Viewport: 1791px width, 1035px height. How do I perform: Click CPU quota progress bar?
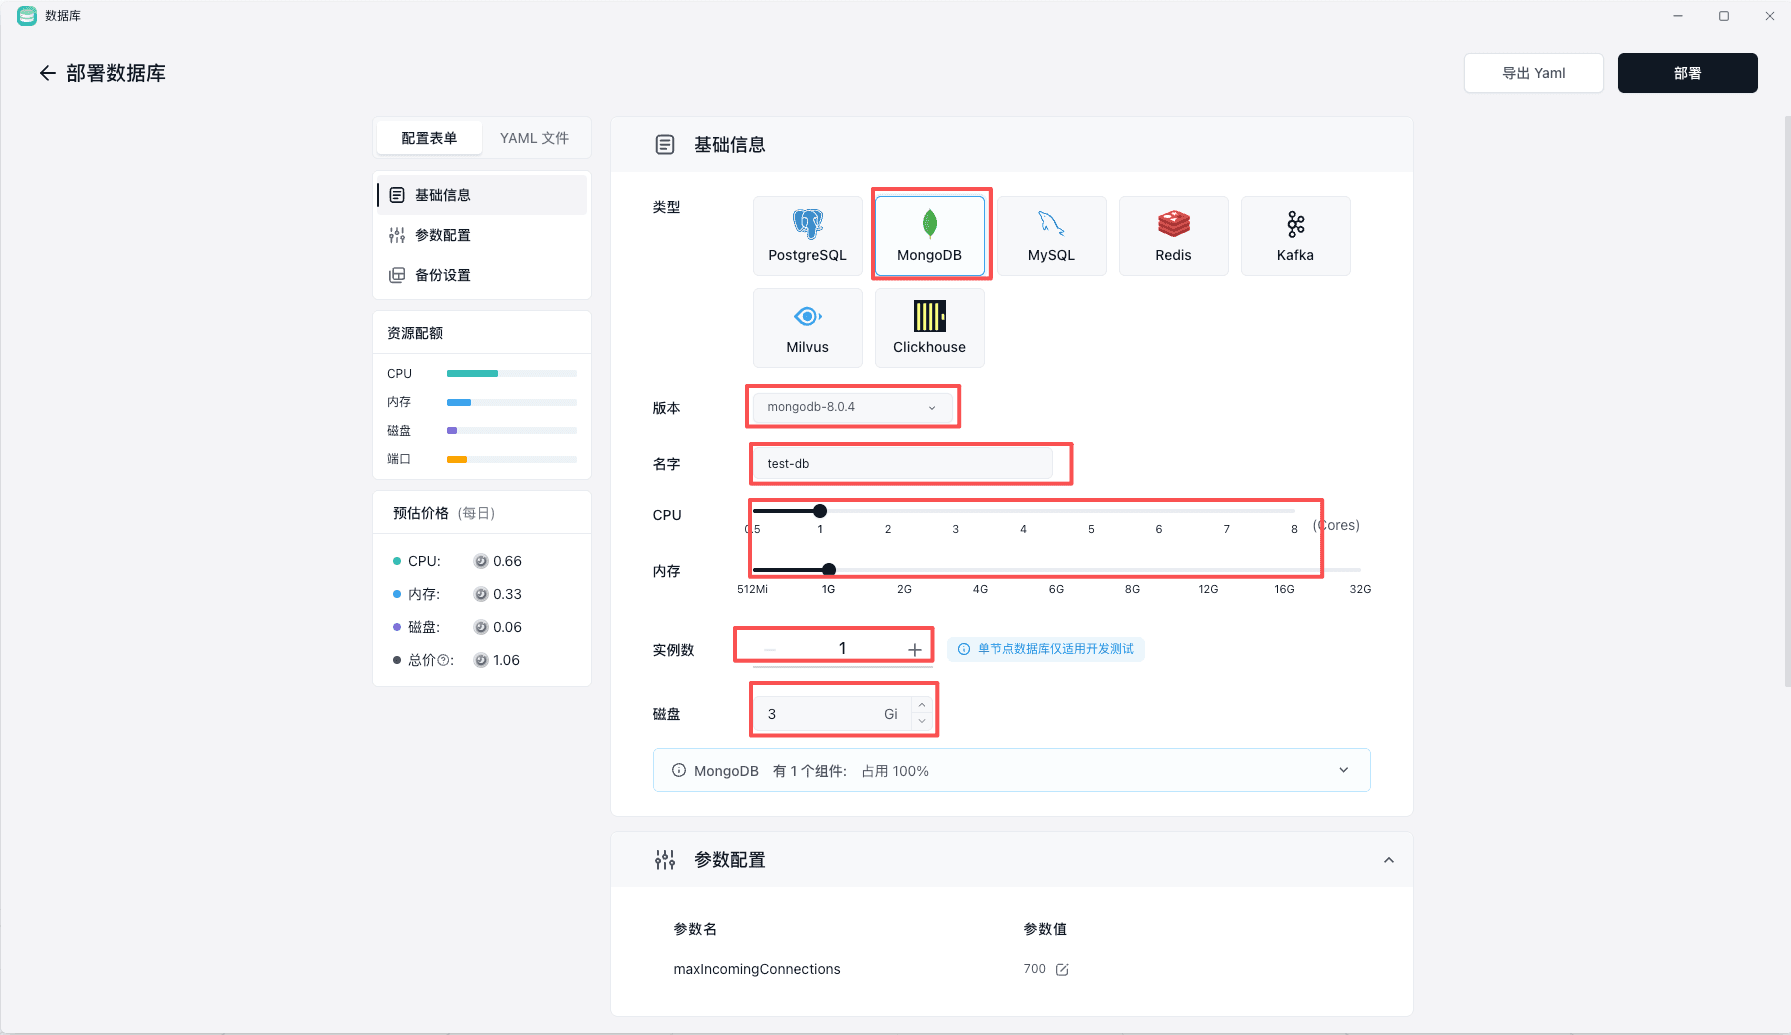[512, 374]
